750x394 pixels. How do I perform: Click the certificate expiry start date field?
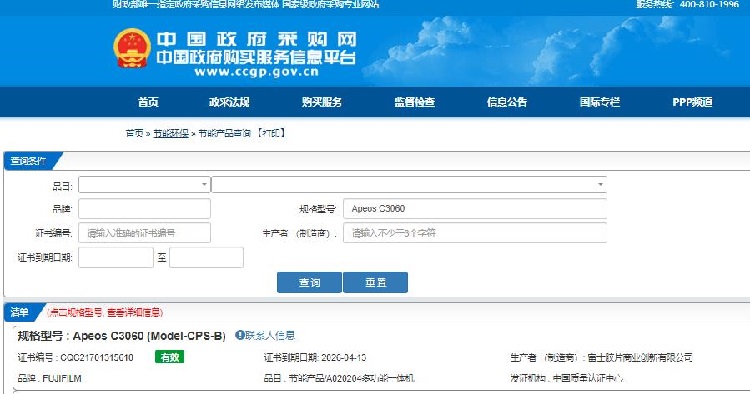[x=116, y=257]
